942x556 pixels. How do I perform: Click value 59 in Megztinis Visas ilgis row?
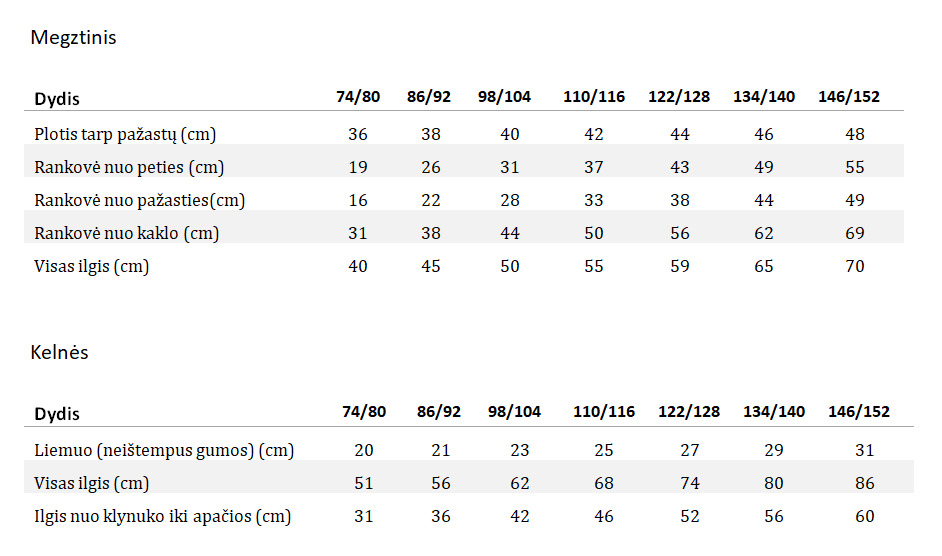click(679, 266)
